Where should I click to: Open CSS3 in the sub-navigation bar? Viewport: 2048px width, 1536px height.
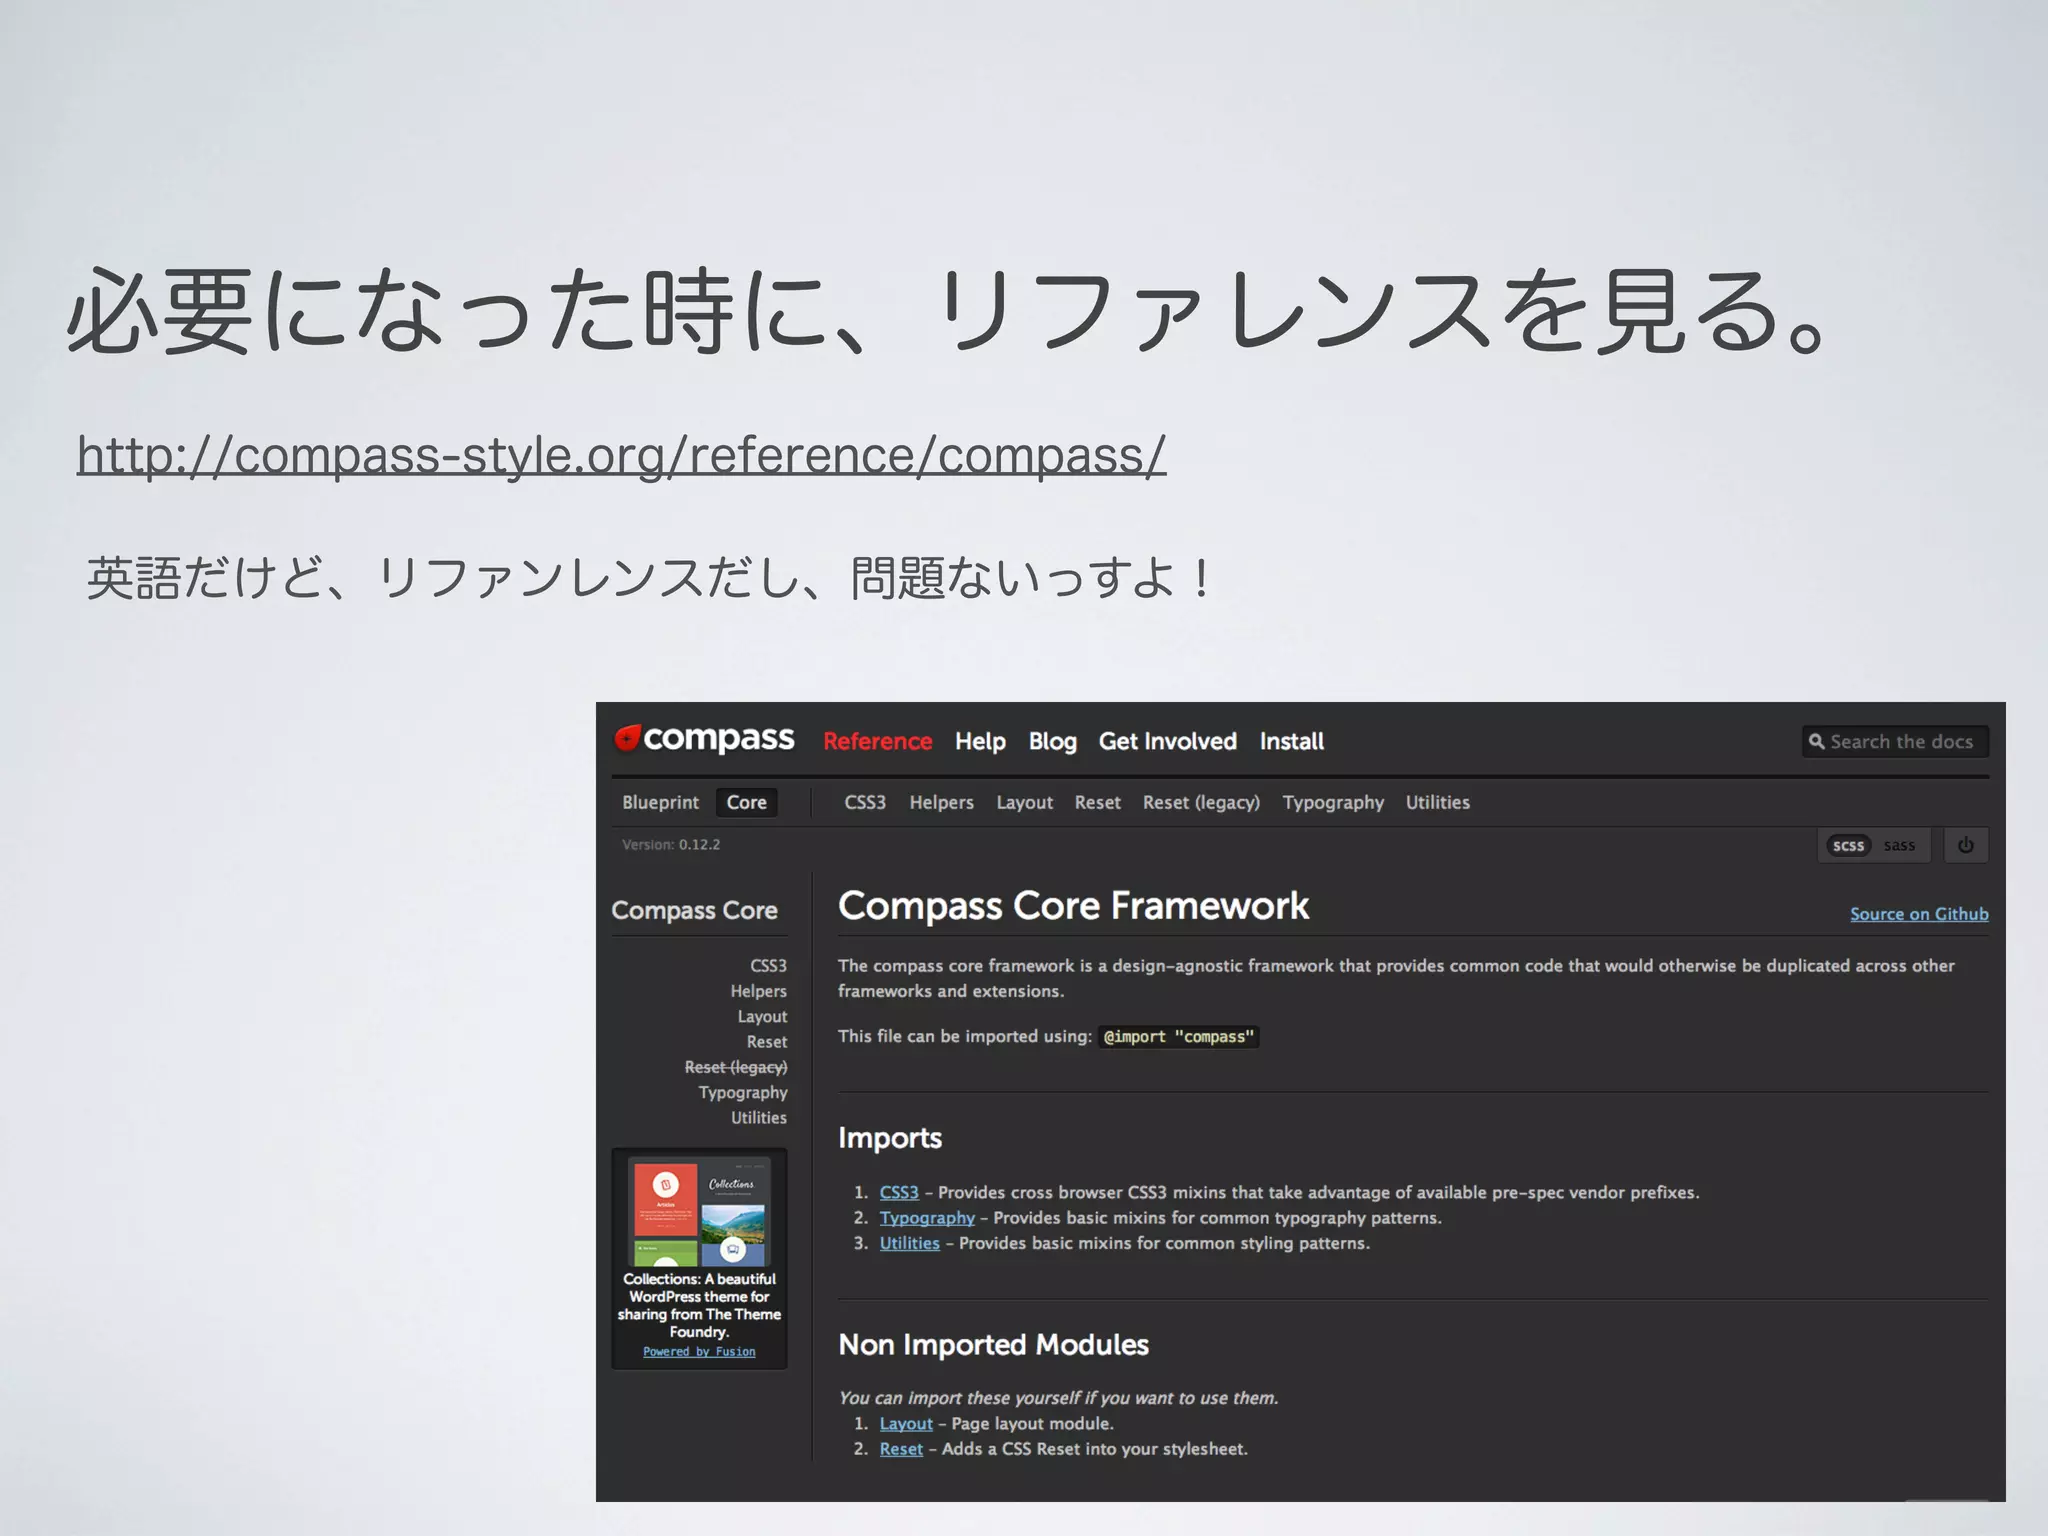865,802
